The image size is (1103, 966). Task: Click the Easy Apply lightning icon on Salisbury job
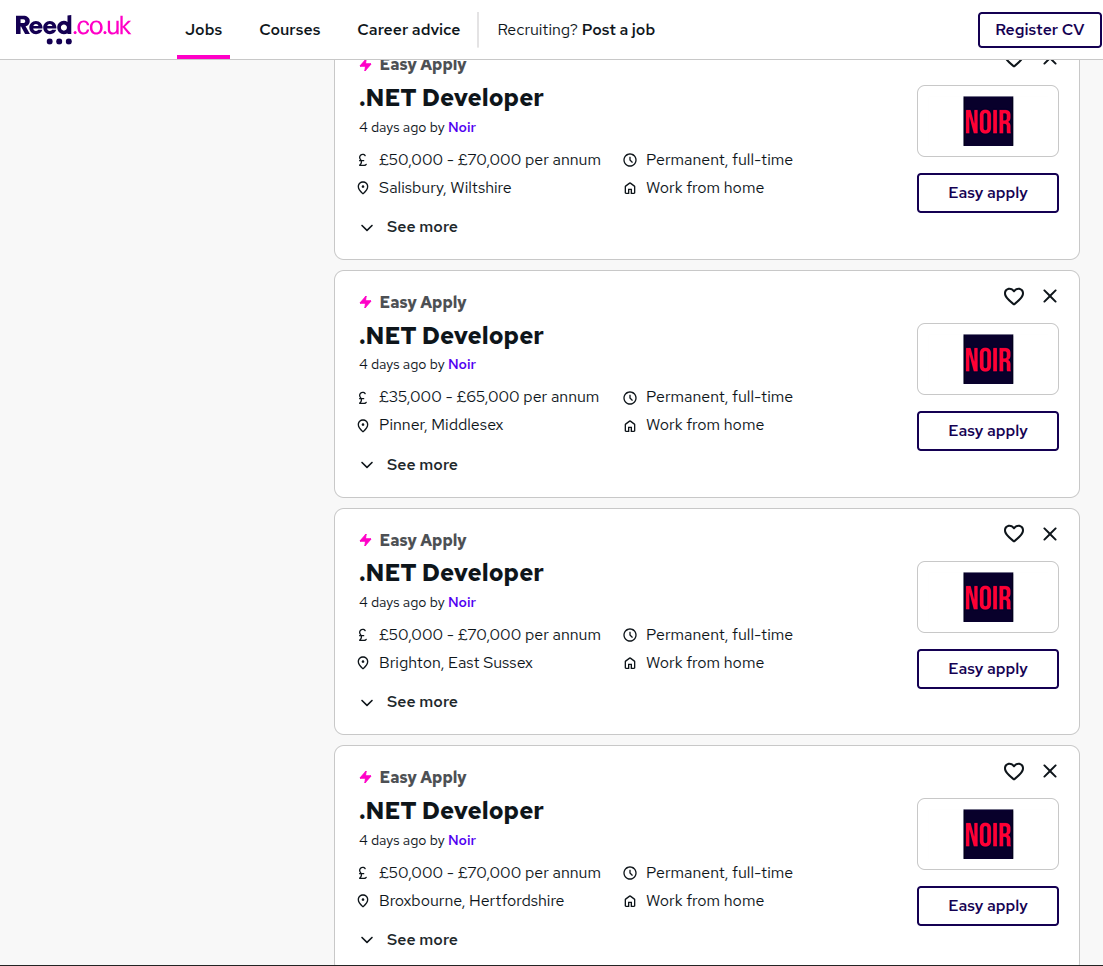click(366, 64)
